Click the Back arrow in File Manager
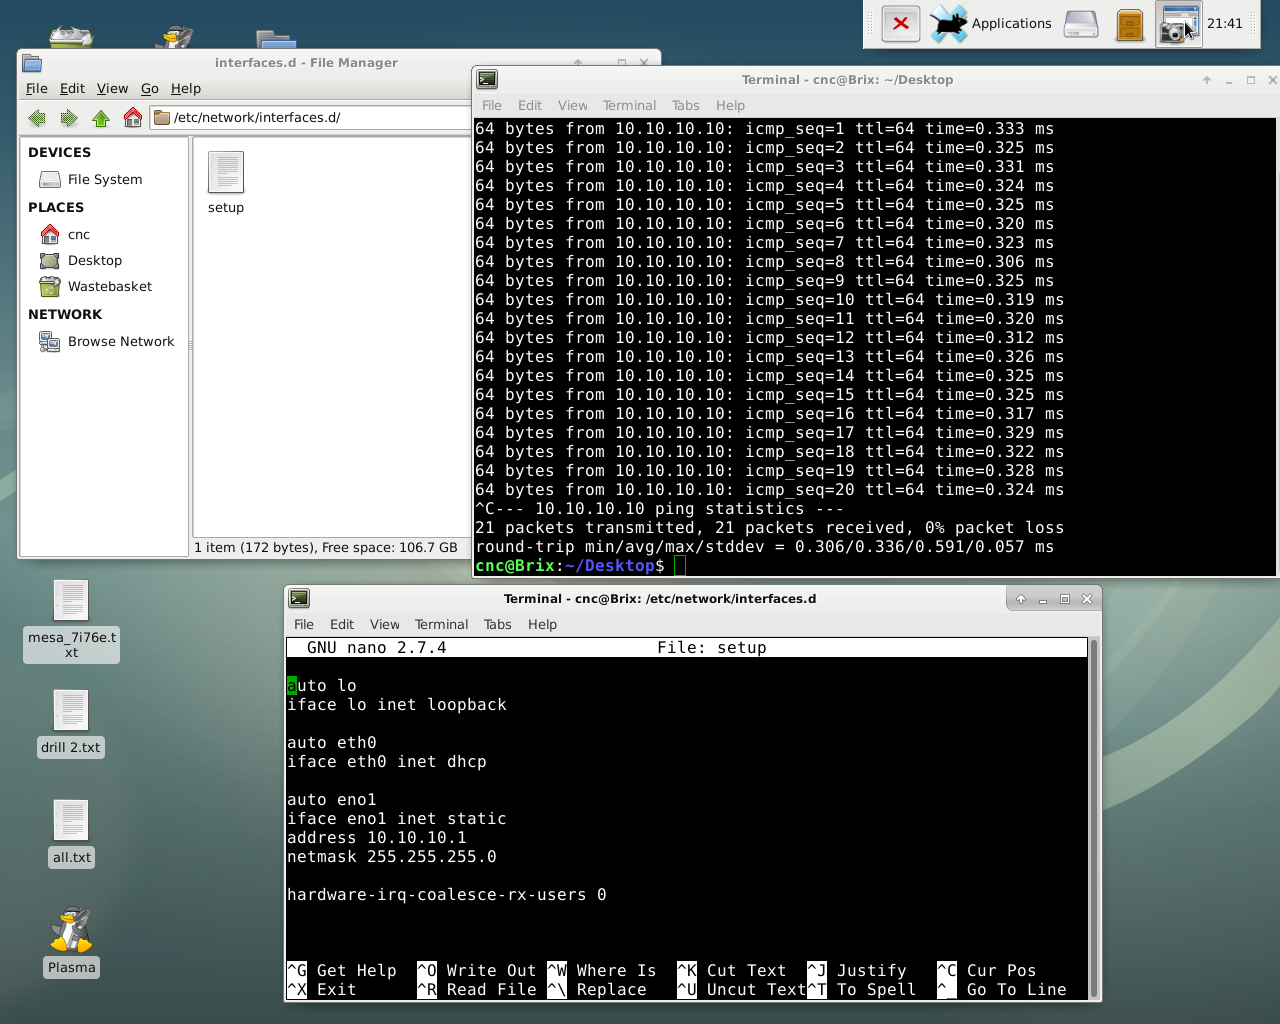The image size is (1280, 1024). coord(37,118)
